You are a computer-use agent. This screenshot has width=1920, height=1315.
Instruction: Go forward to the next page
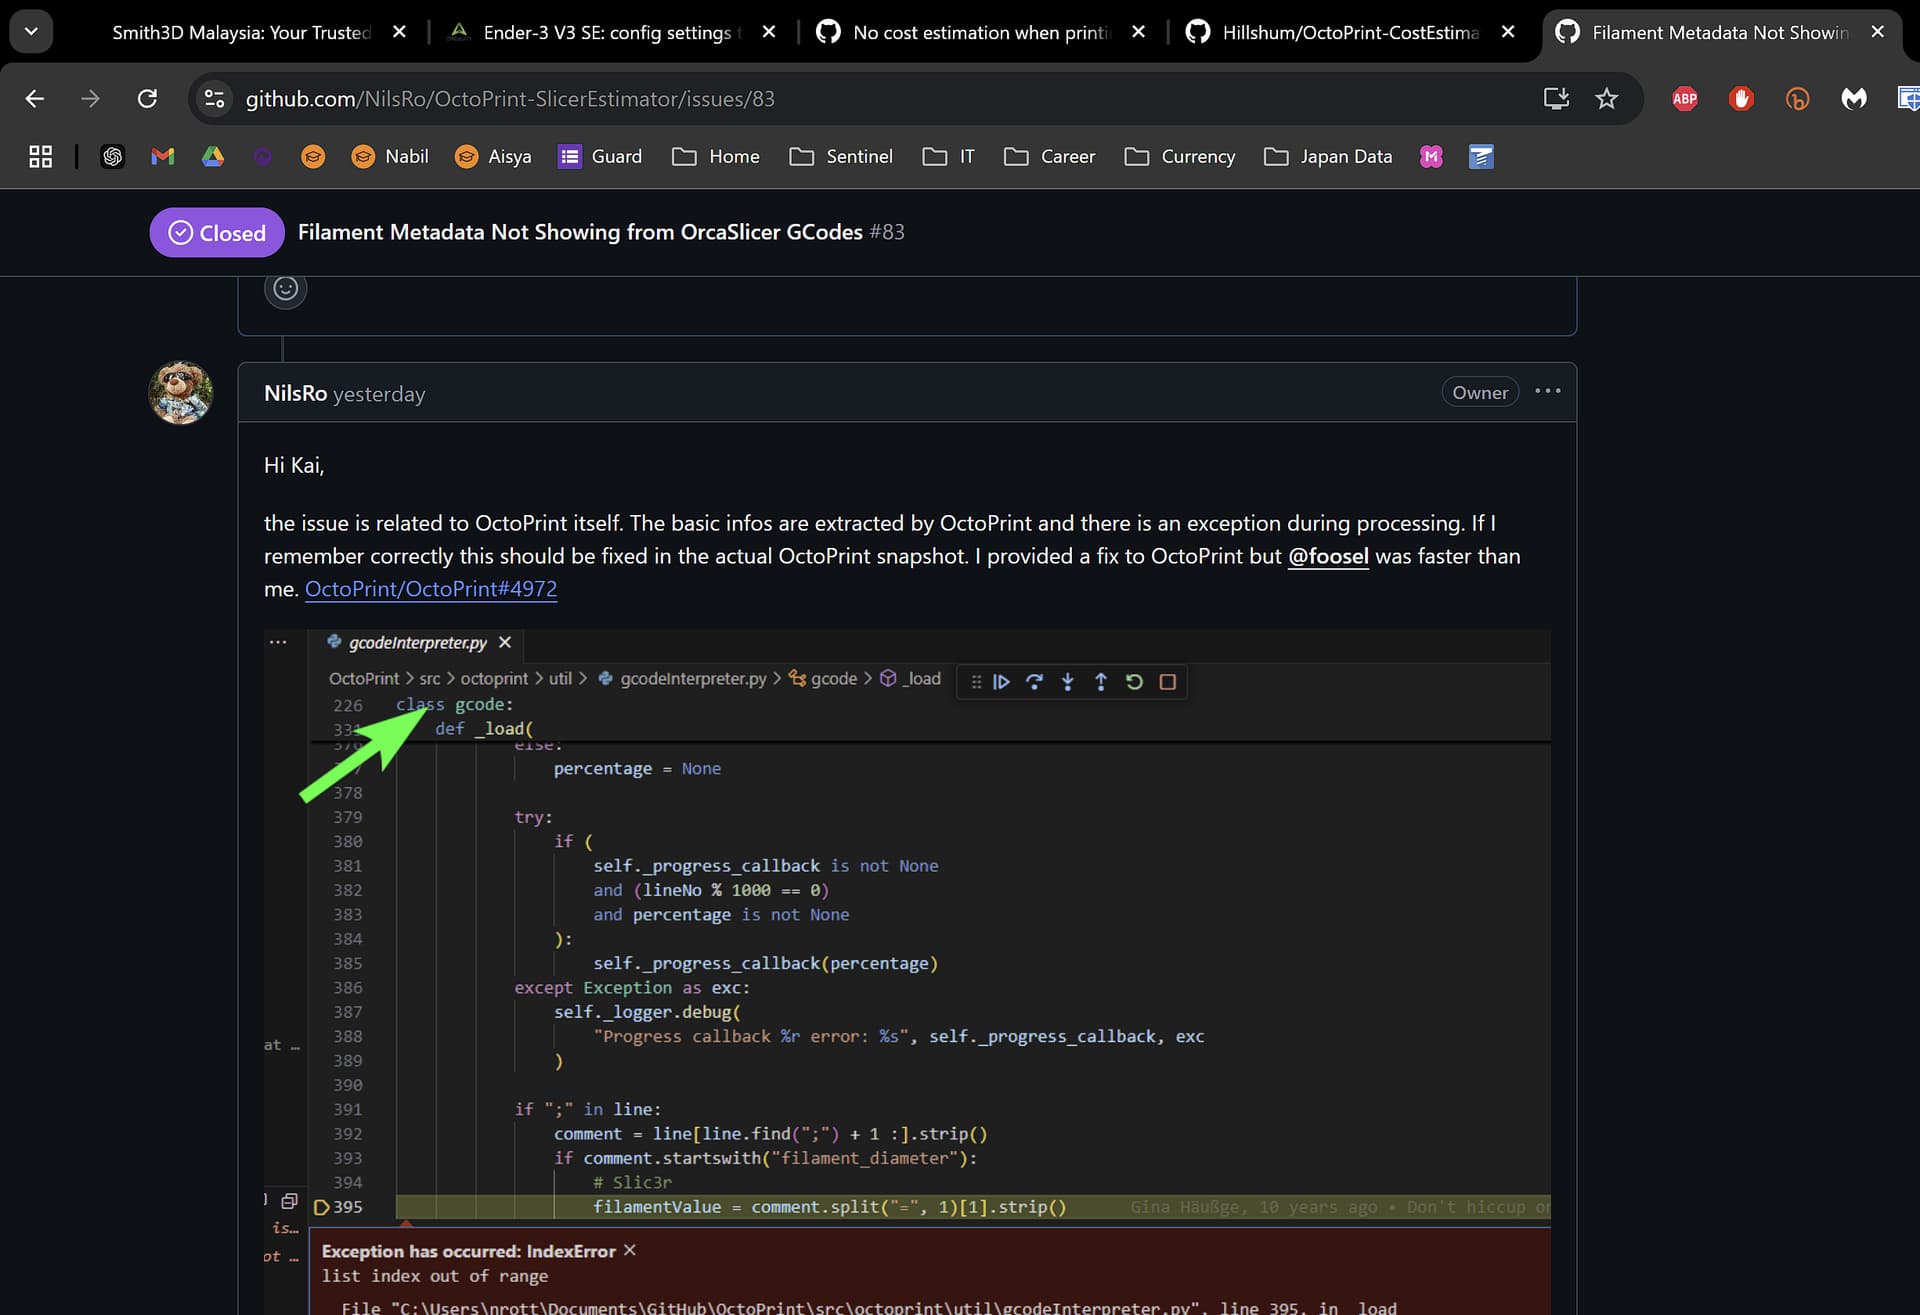click(91, 99)
